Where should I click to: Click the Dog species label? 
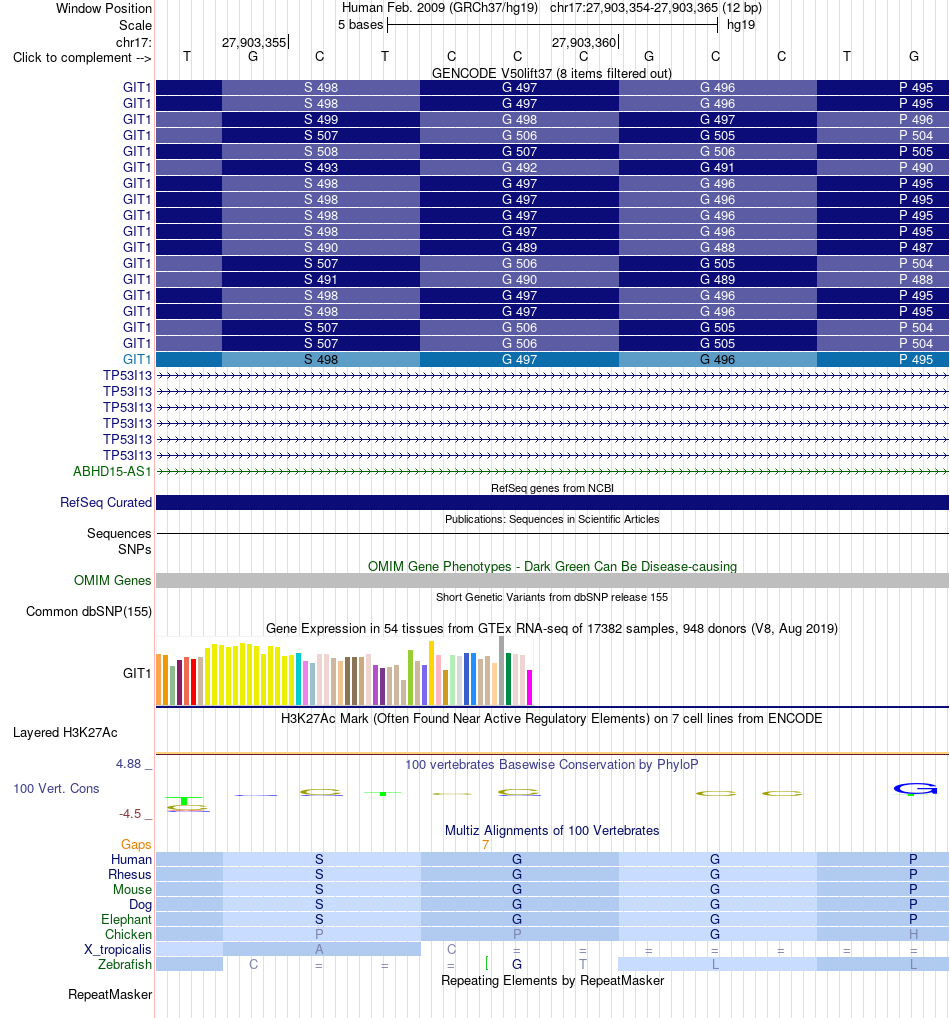[x=140, y=904]
